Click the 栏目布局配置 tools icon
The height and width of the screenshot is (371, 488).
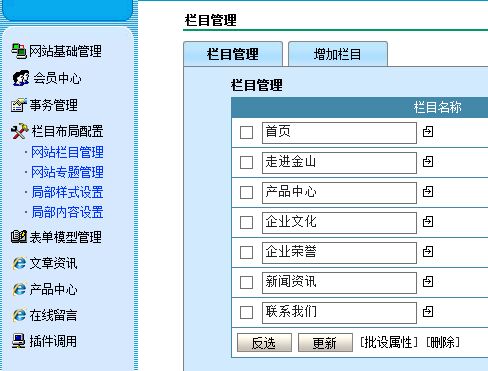[x=19, y=131]
